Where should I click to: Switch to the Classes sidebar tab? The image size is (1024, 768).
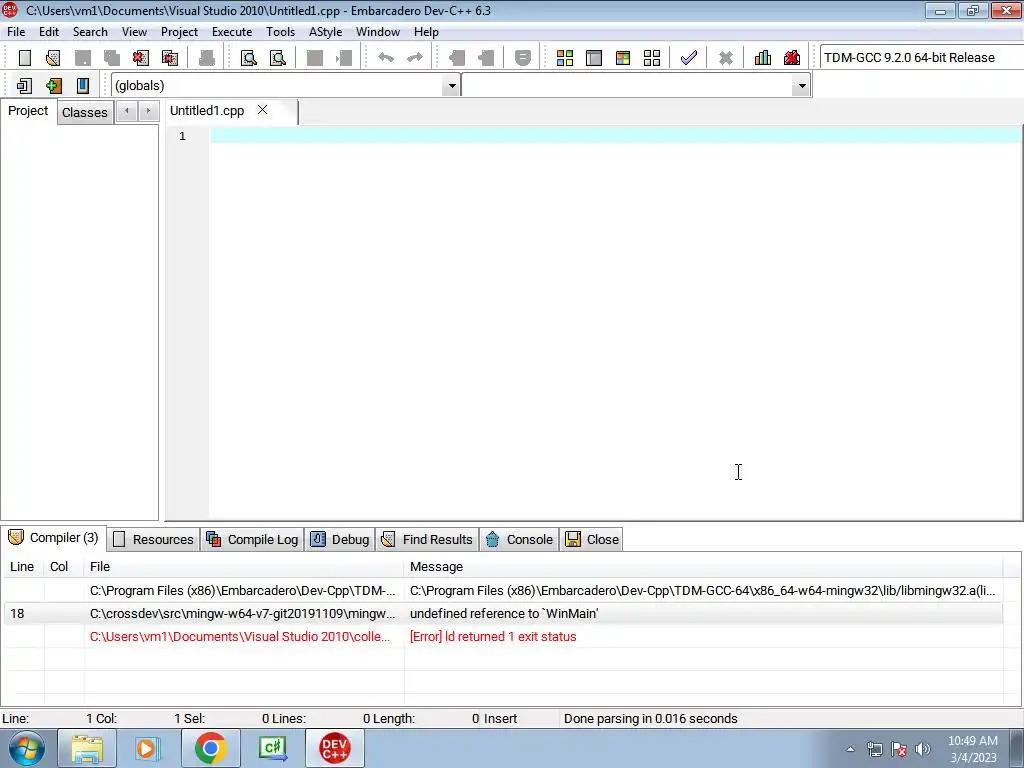[x=85, y=112]
